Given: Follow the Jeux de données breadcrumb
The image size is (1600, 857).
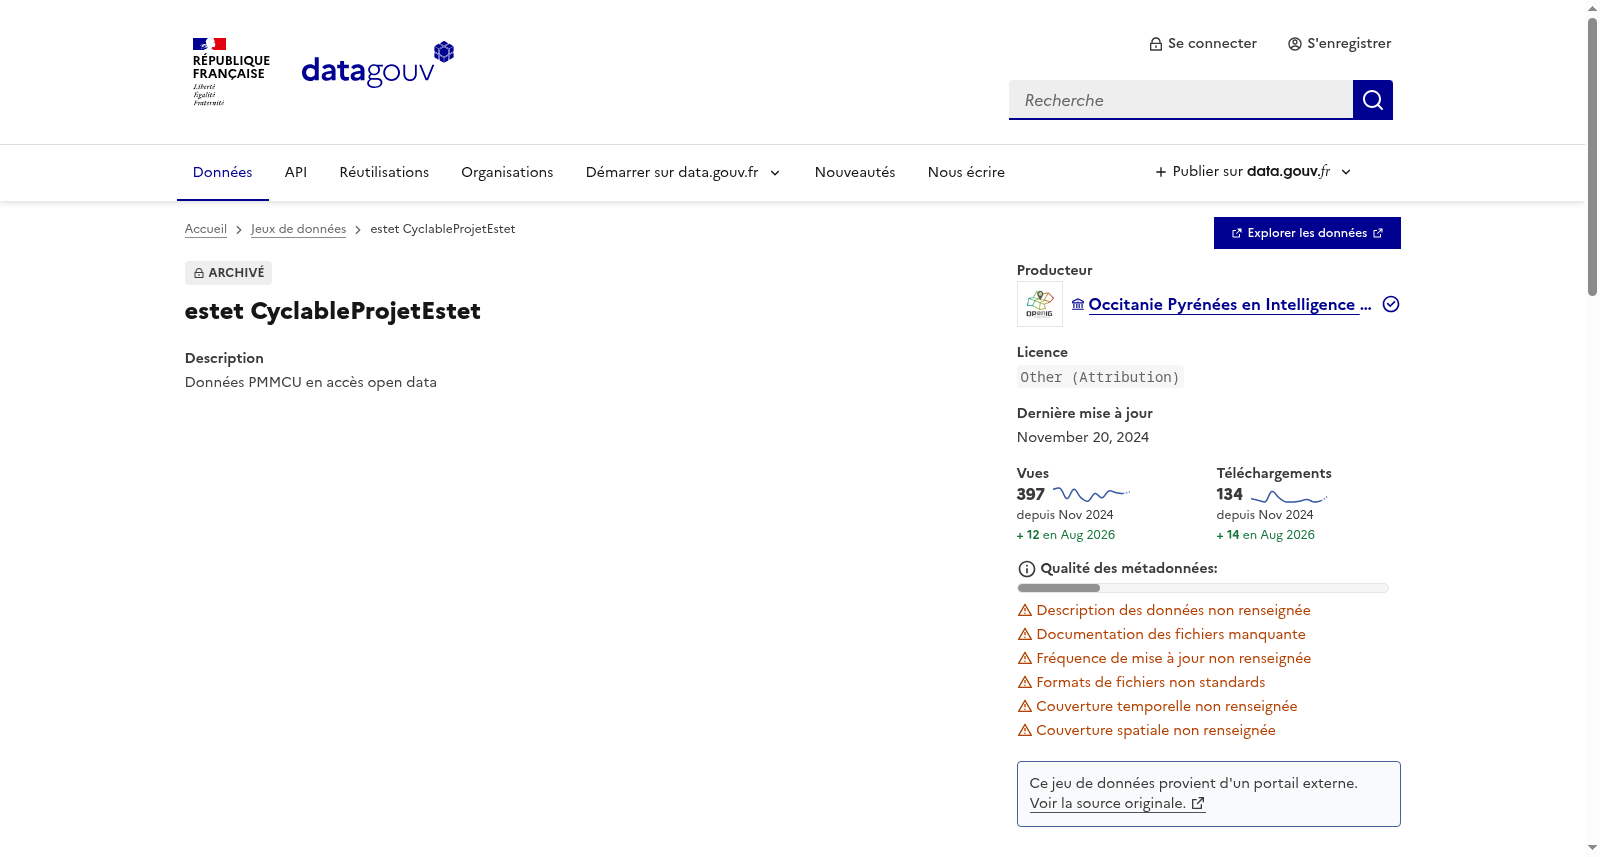Looking at the screenshot, I should [298, 229].
